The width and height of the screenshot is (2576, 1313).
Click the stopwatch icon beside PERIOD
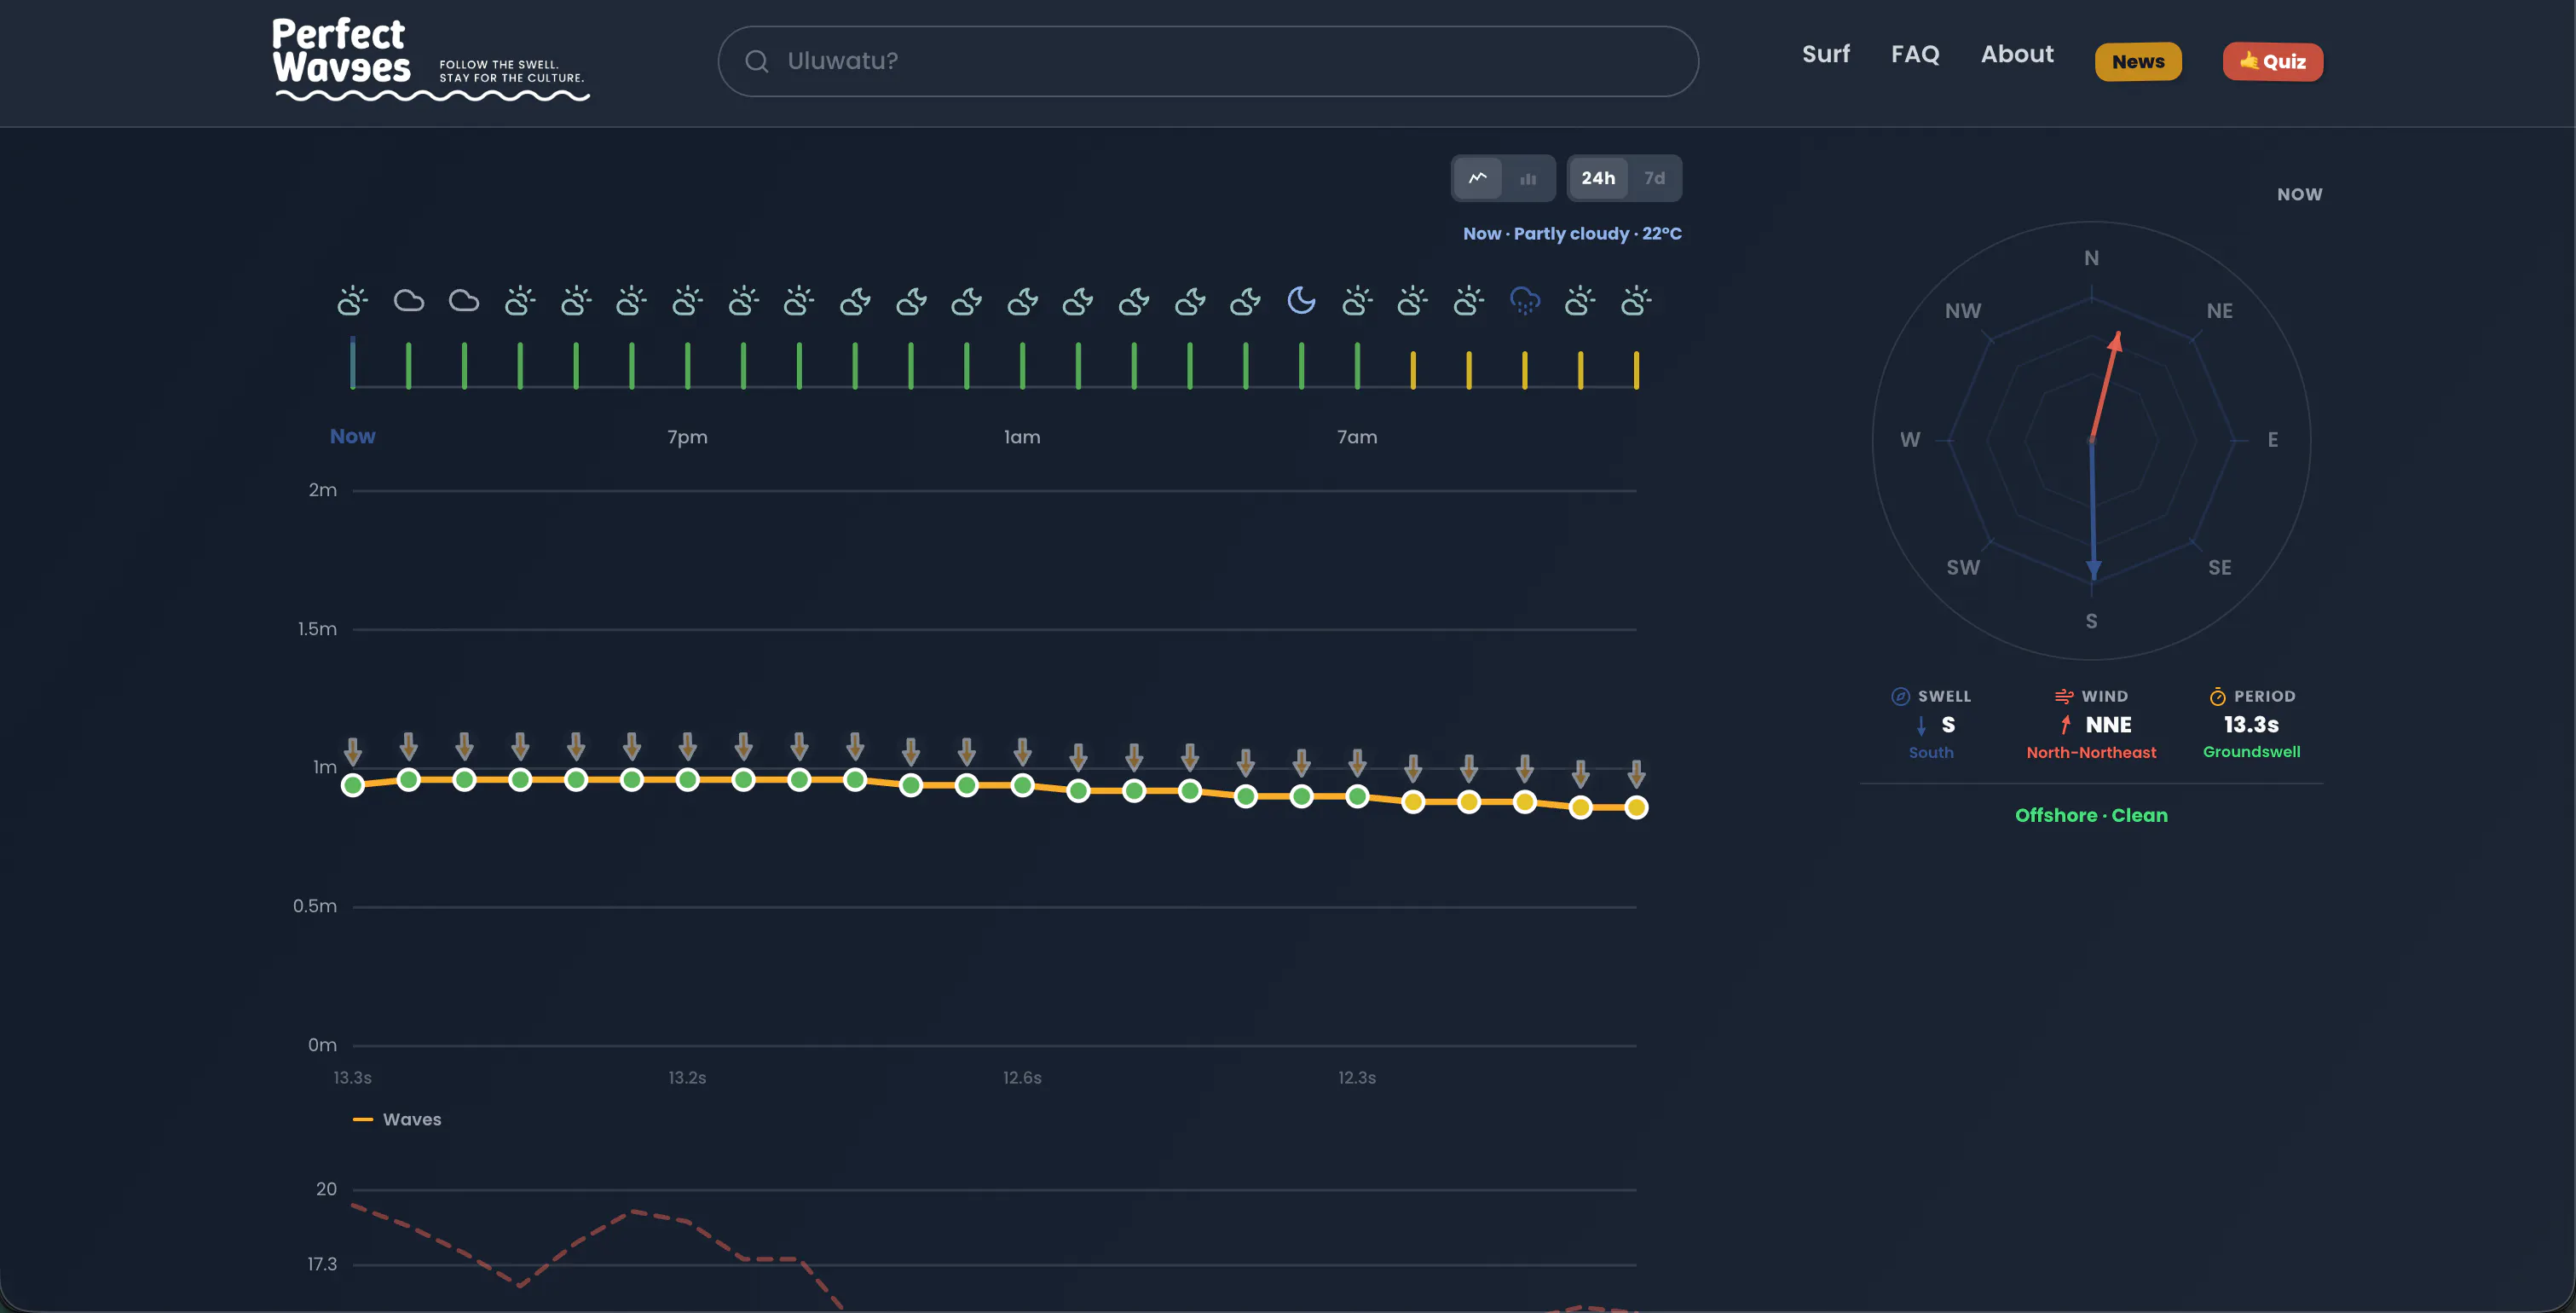click(2217, 696)
